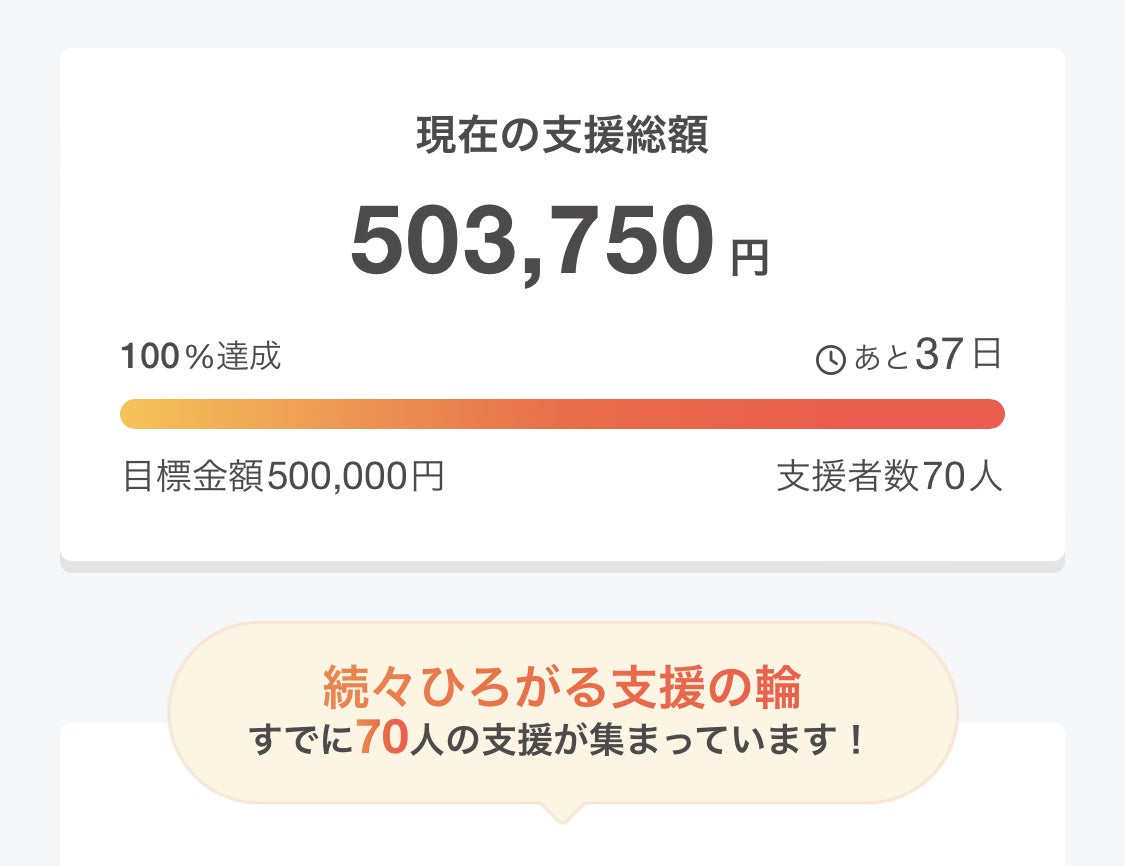This screenshot has height=866, width=1125.
Task: Click the 503,750 total amount figure
Action: (533, 242)
